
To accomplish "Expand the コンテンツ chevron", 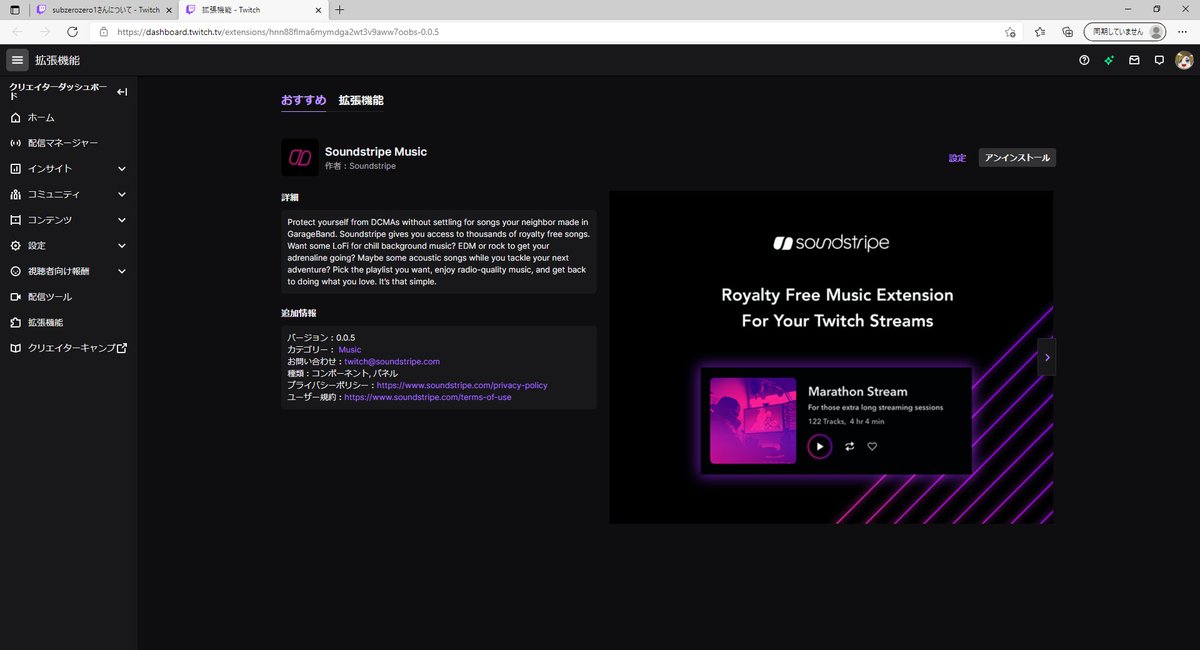I will [x=122, y=220].
